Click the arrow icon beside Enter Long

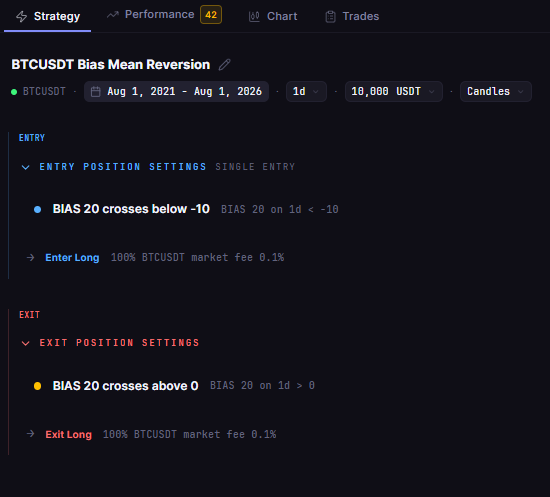31,257
